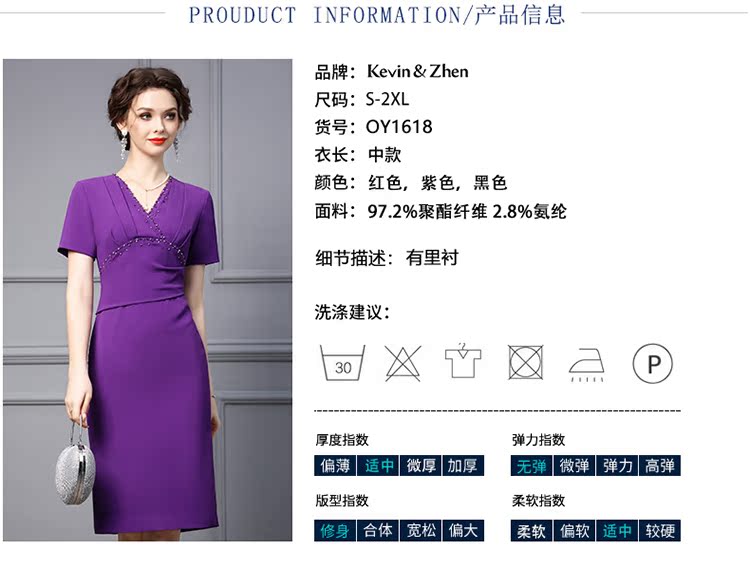750x570 pixels.
Task: Click the circled P dry-clean icon
Action: tap(653, 363)
